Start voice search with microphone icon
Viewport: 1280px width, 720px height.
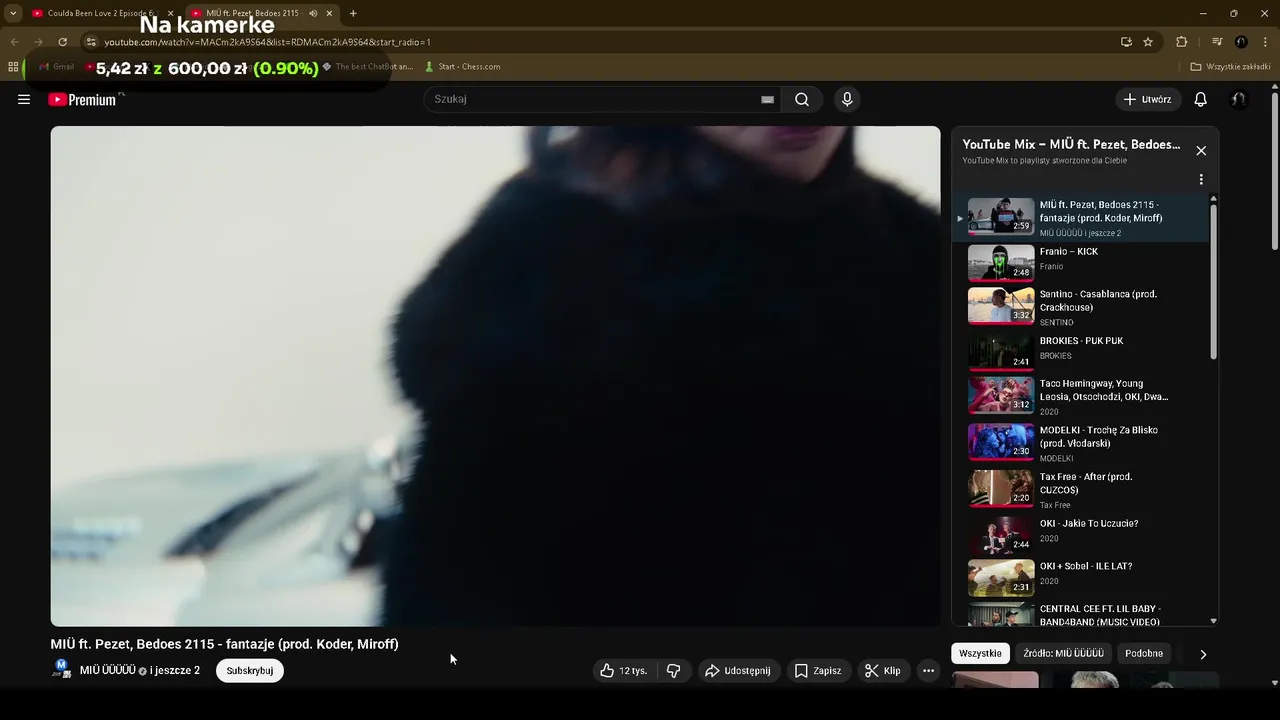[847, 99]
